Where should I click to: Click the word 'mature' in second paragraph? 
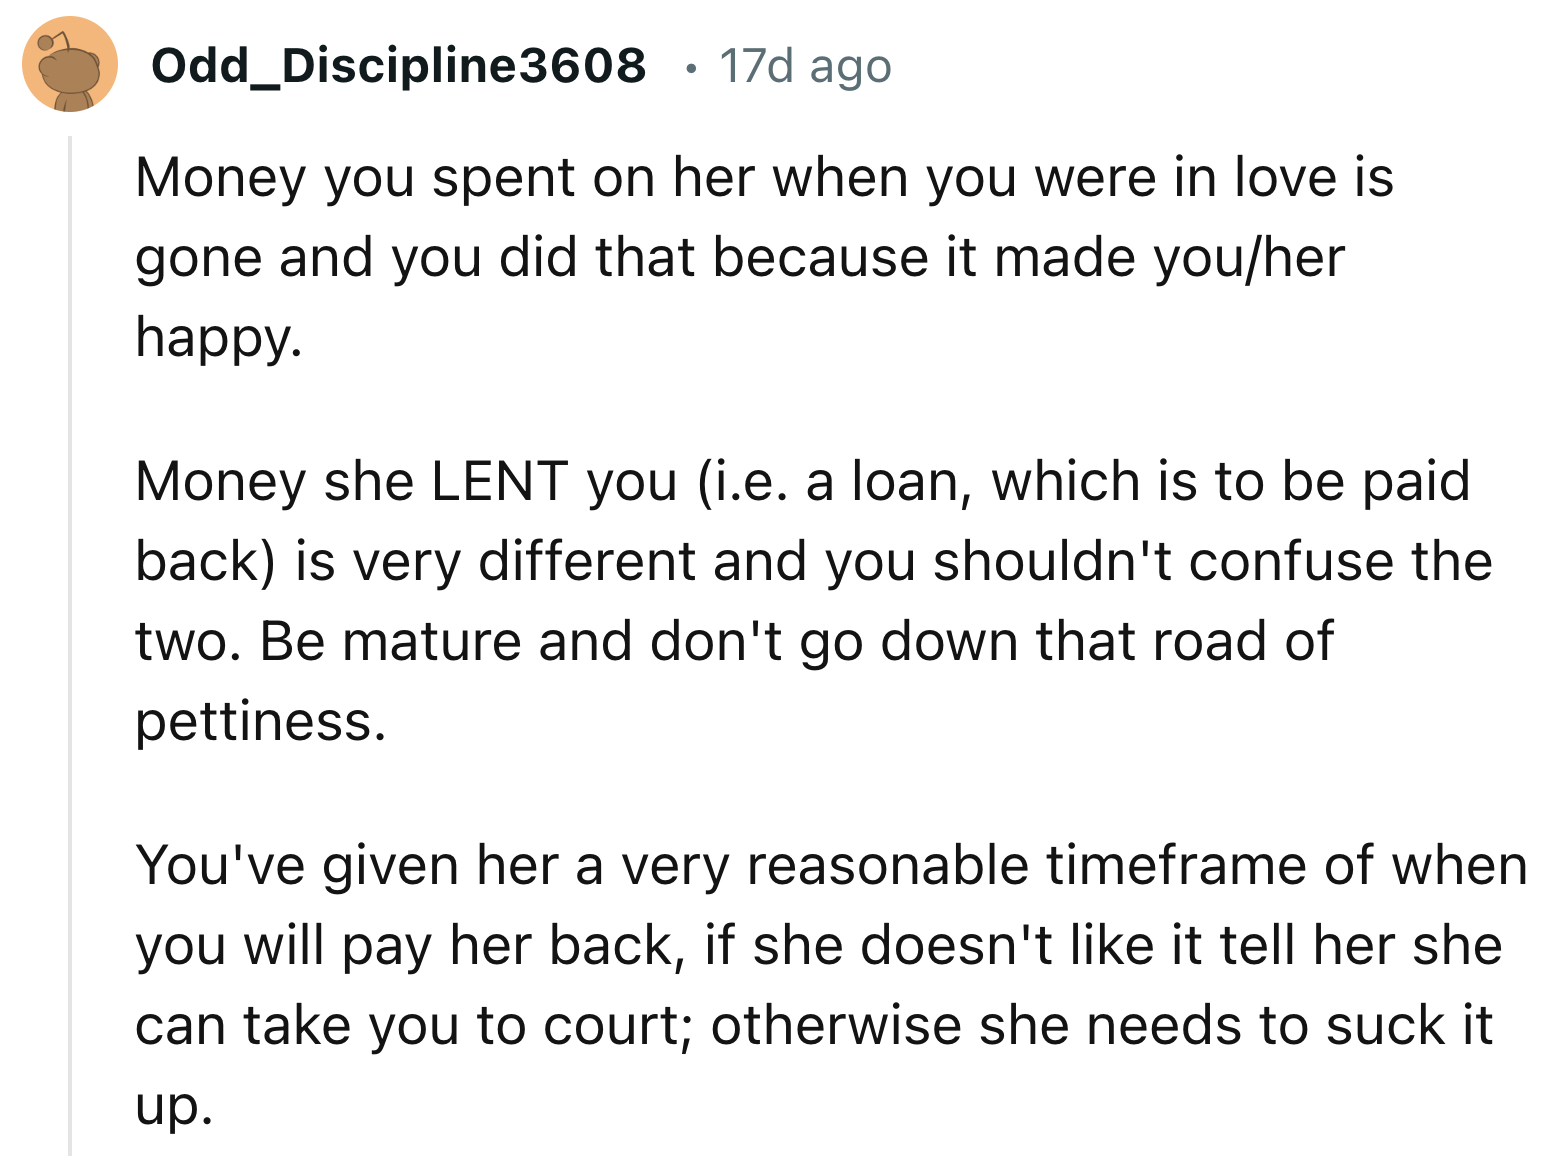point(432,641)
